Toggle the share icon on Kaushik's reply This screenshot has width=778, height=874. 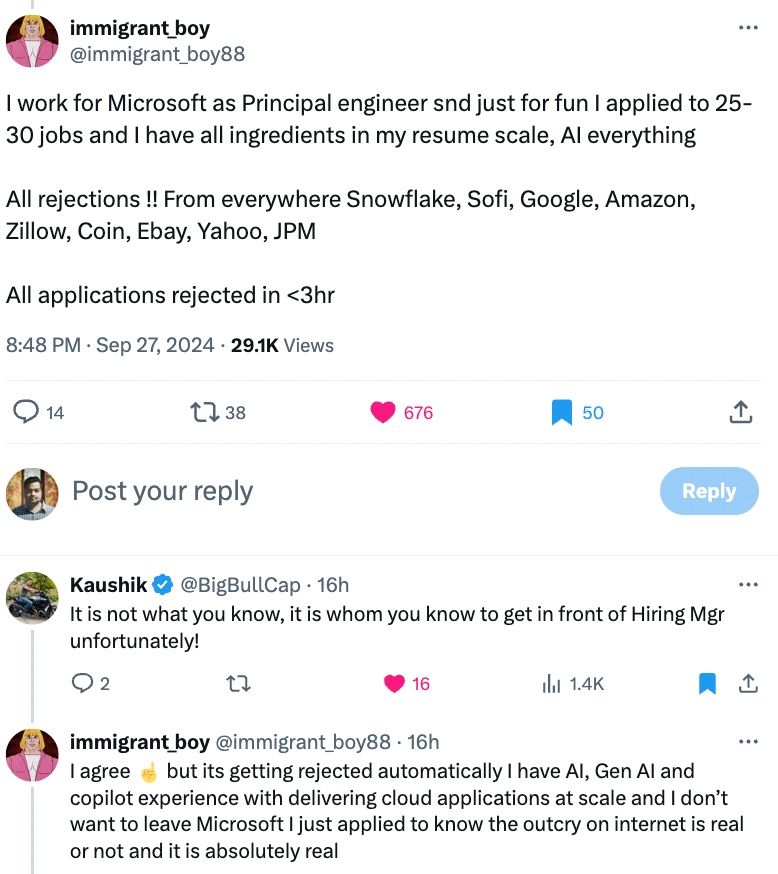coord(750,684)
